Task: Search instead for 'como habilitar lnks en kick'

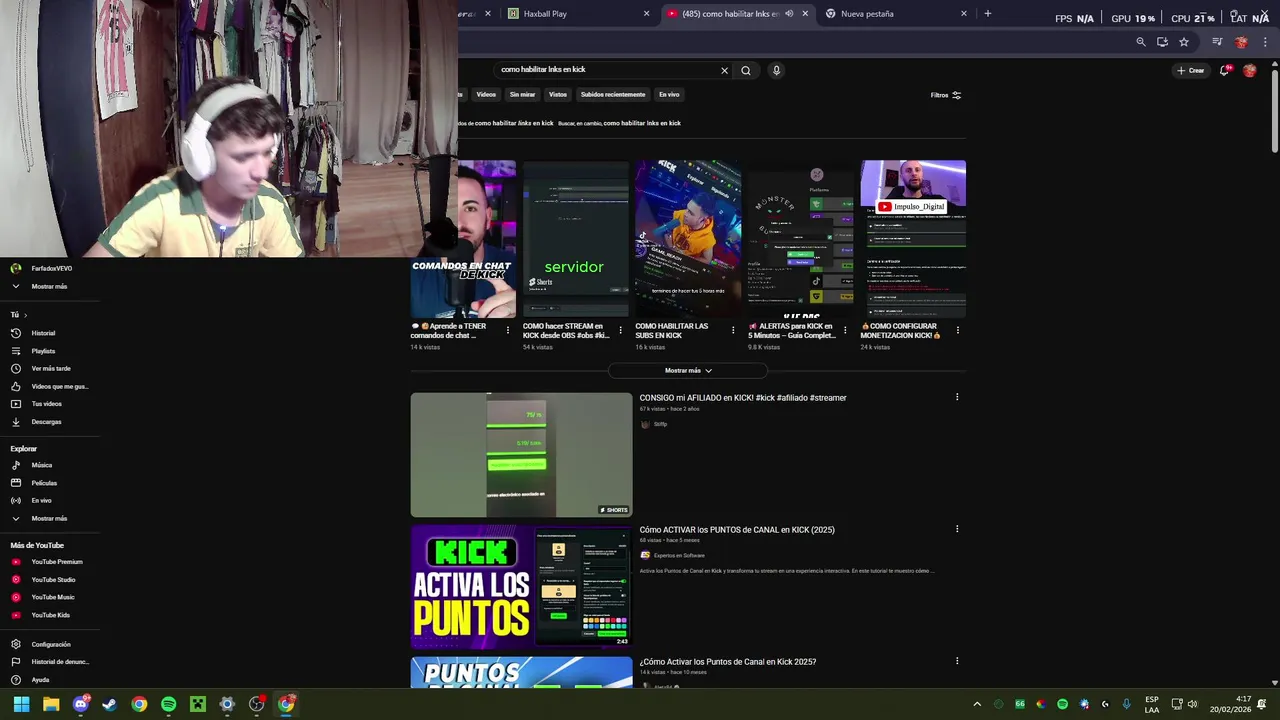Action: click(642, 123)
